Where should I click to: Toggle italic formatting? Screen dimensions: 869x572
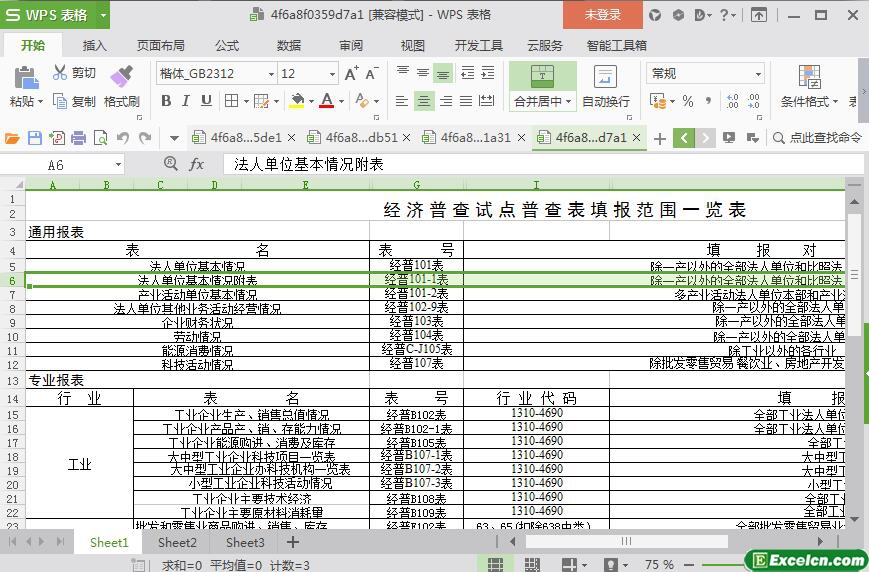pos(187,101)
